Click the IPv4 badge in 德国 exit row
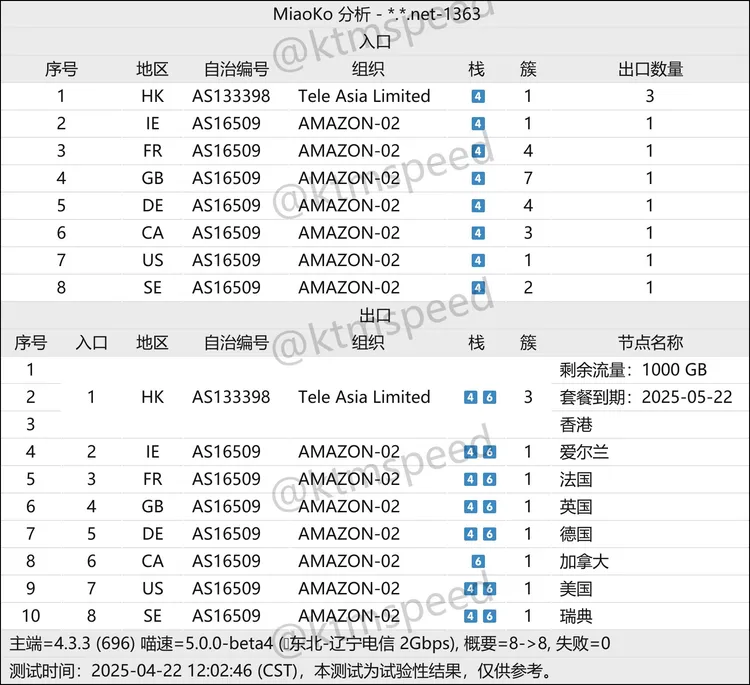750x685 pixels. click(x=471, y=534)
